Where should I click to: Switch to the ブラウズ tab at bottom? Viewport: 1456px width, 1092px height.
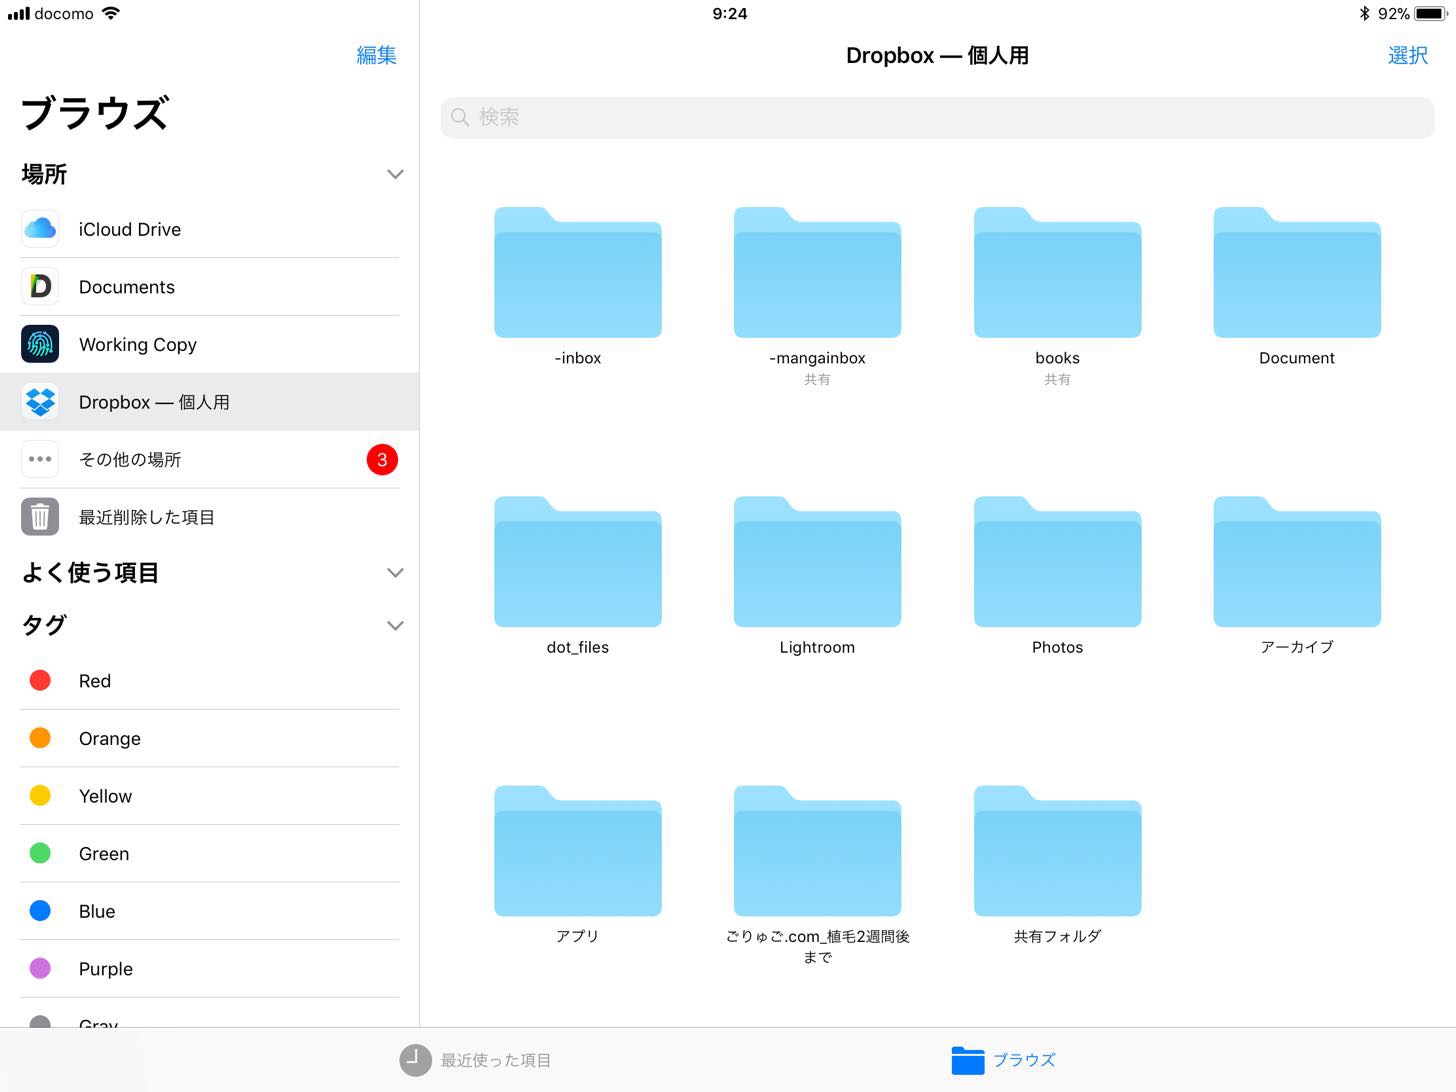coord(1003,1060)
